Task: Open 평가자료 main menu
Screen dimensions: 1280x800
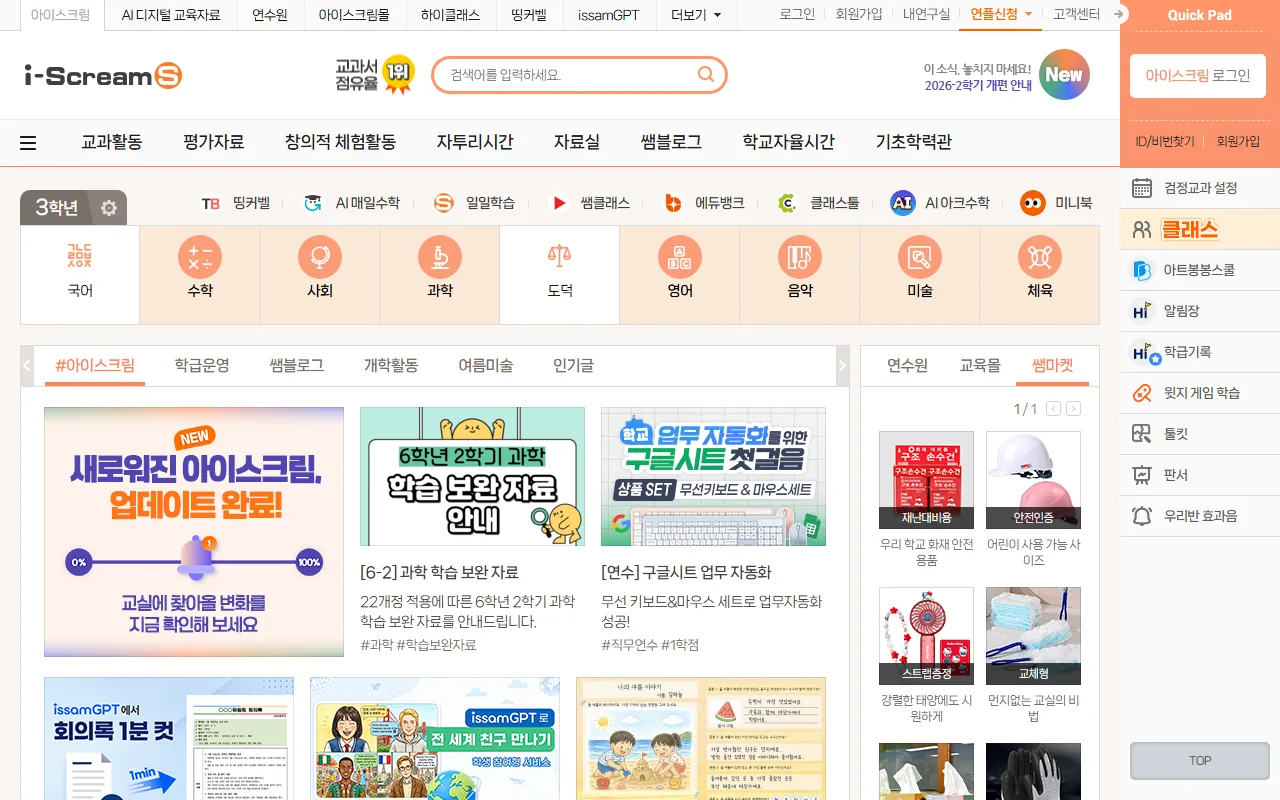Action: pyautogui.click(x=214, y=142)
